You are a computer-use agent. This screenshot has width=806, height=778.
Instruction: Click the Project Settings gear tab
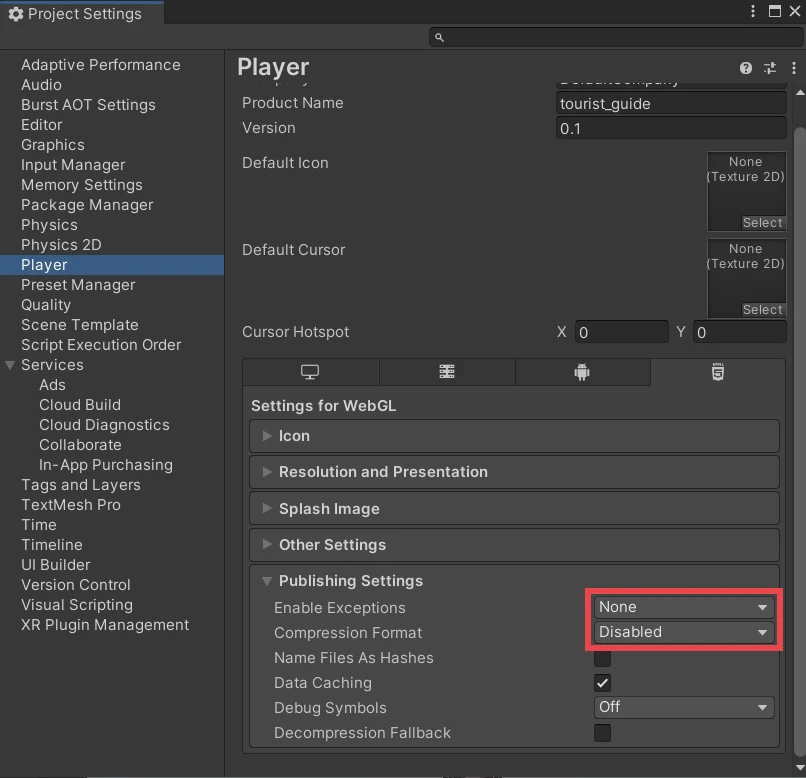[x=82, y=13]
